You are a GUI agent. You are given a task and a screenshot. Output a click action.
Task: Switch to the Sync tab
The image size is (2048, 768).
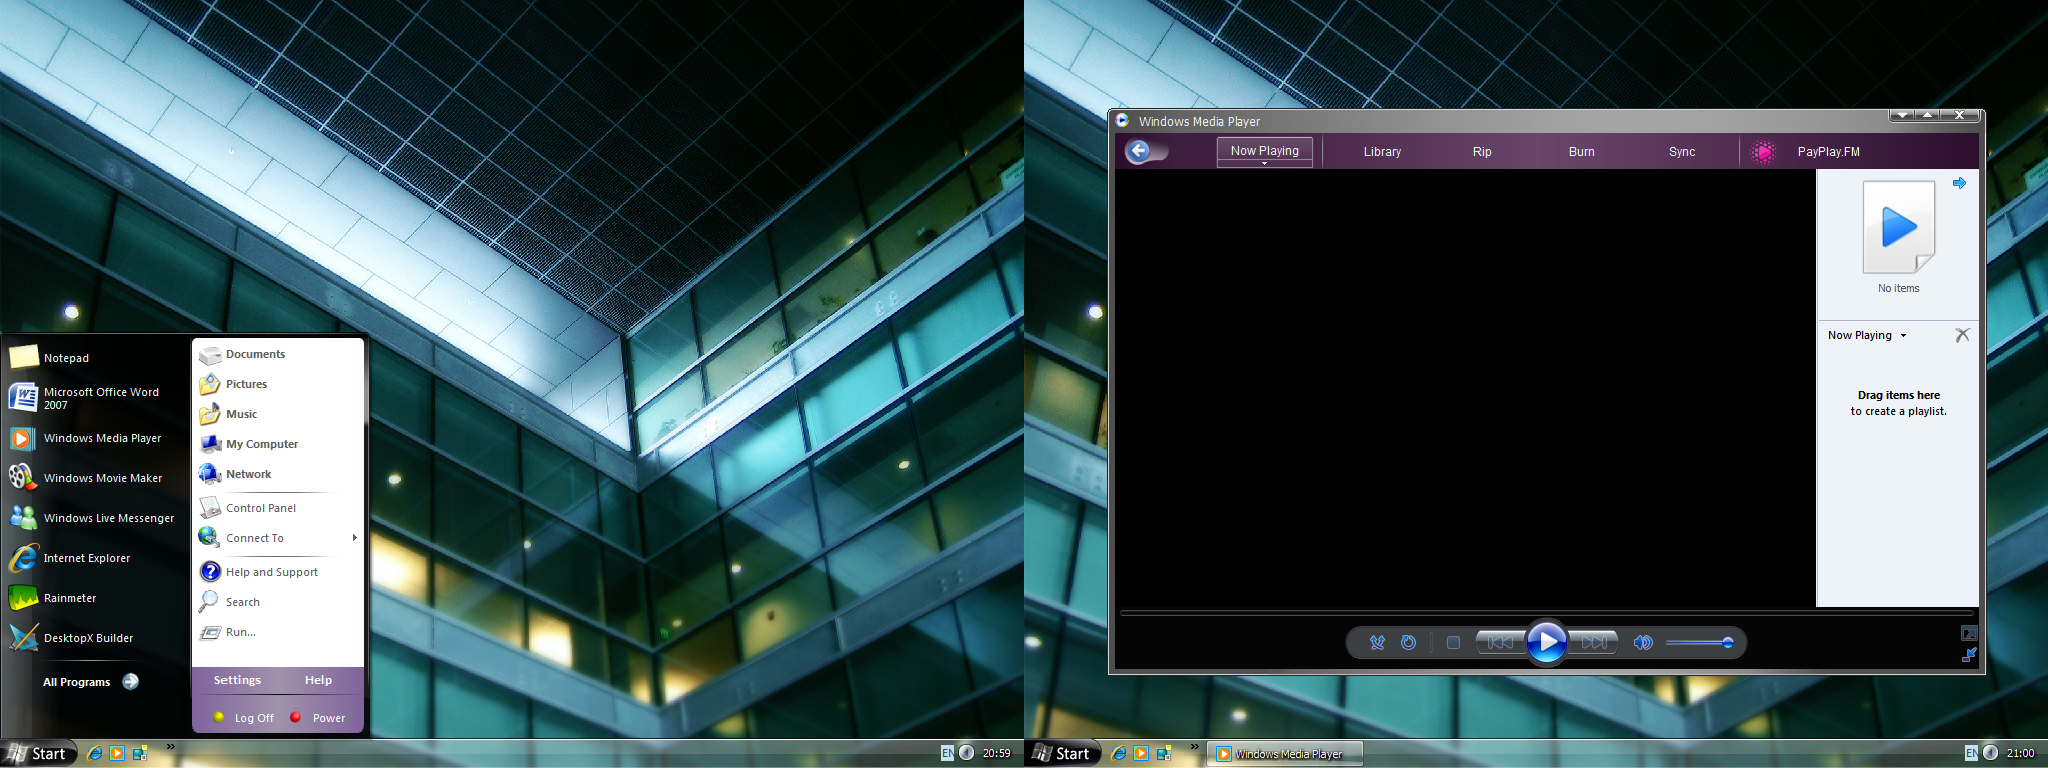tap(1682, 152)
